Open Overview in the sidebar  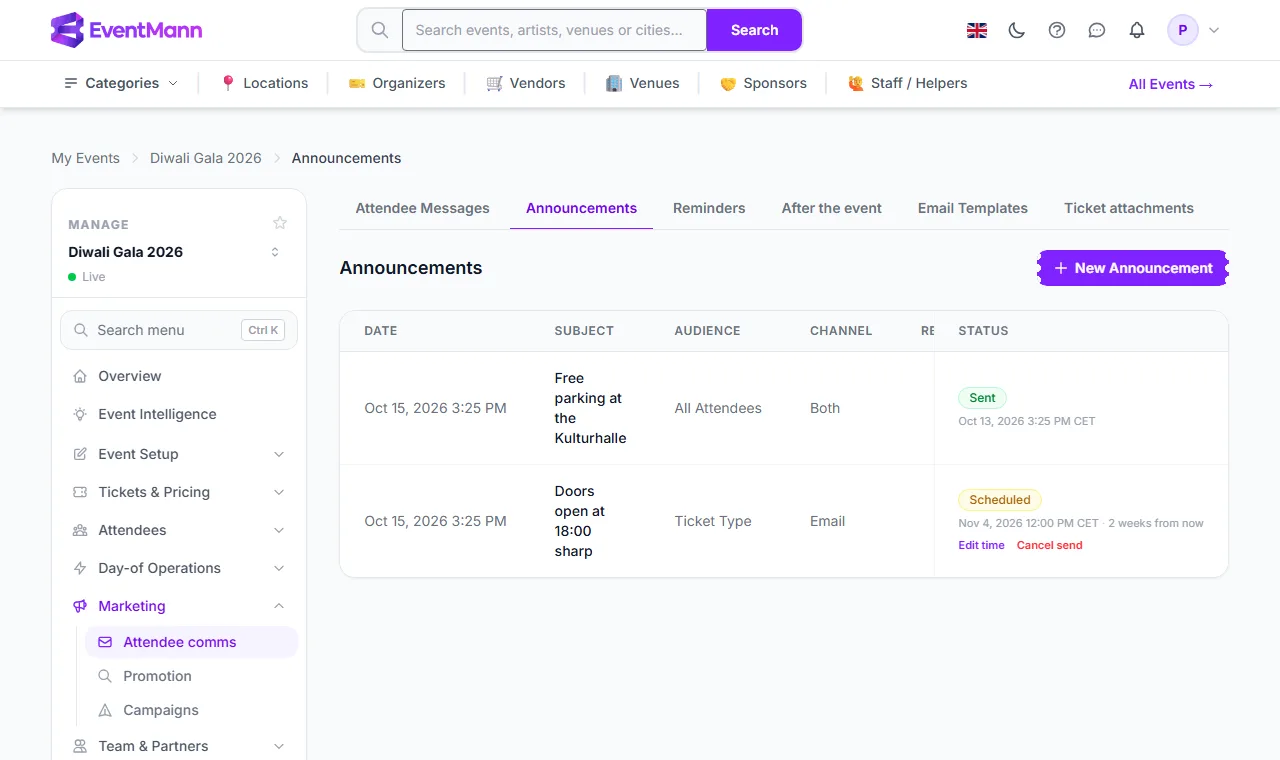coord(179,376)
